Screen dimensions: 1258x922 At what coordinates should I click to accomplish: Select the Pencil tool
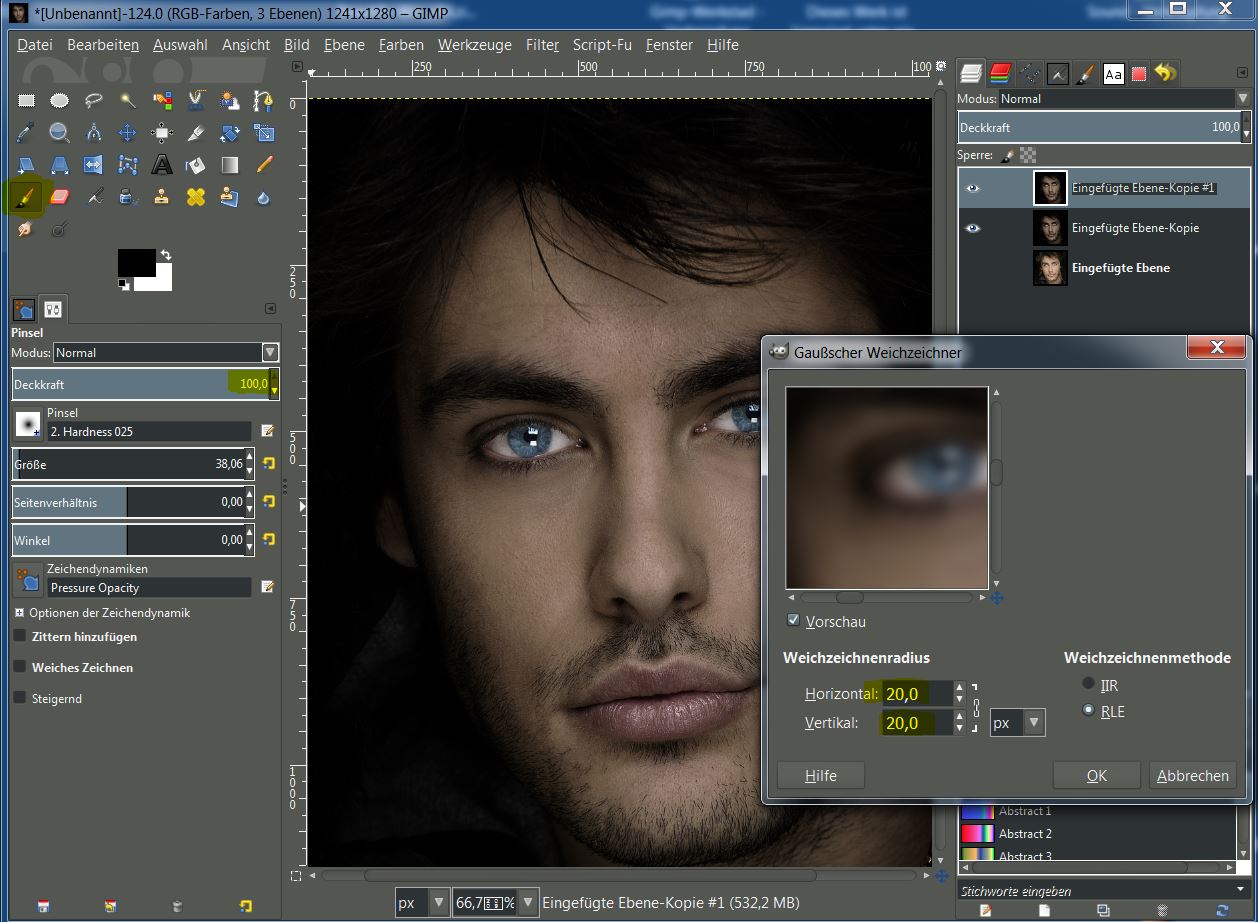(264, 165)
